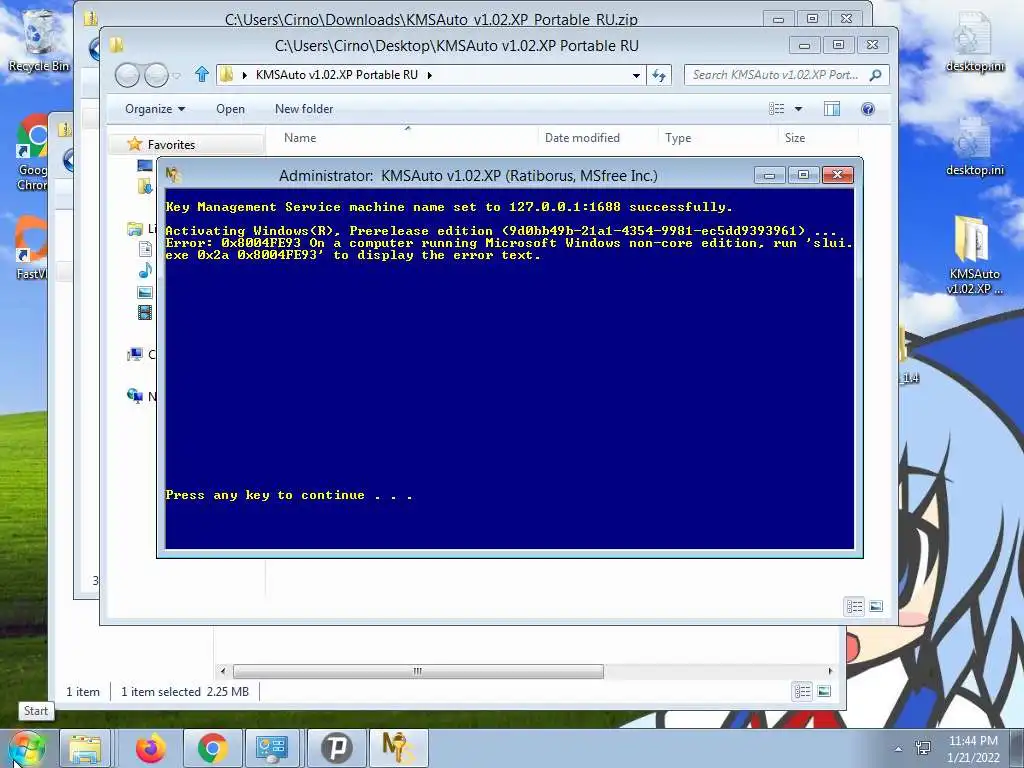Sort by the Type column header
1024x768 pixels.
[678, 138]
